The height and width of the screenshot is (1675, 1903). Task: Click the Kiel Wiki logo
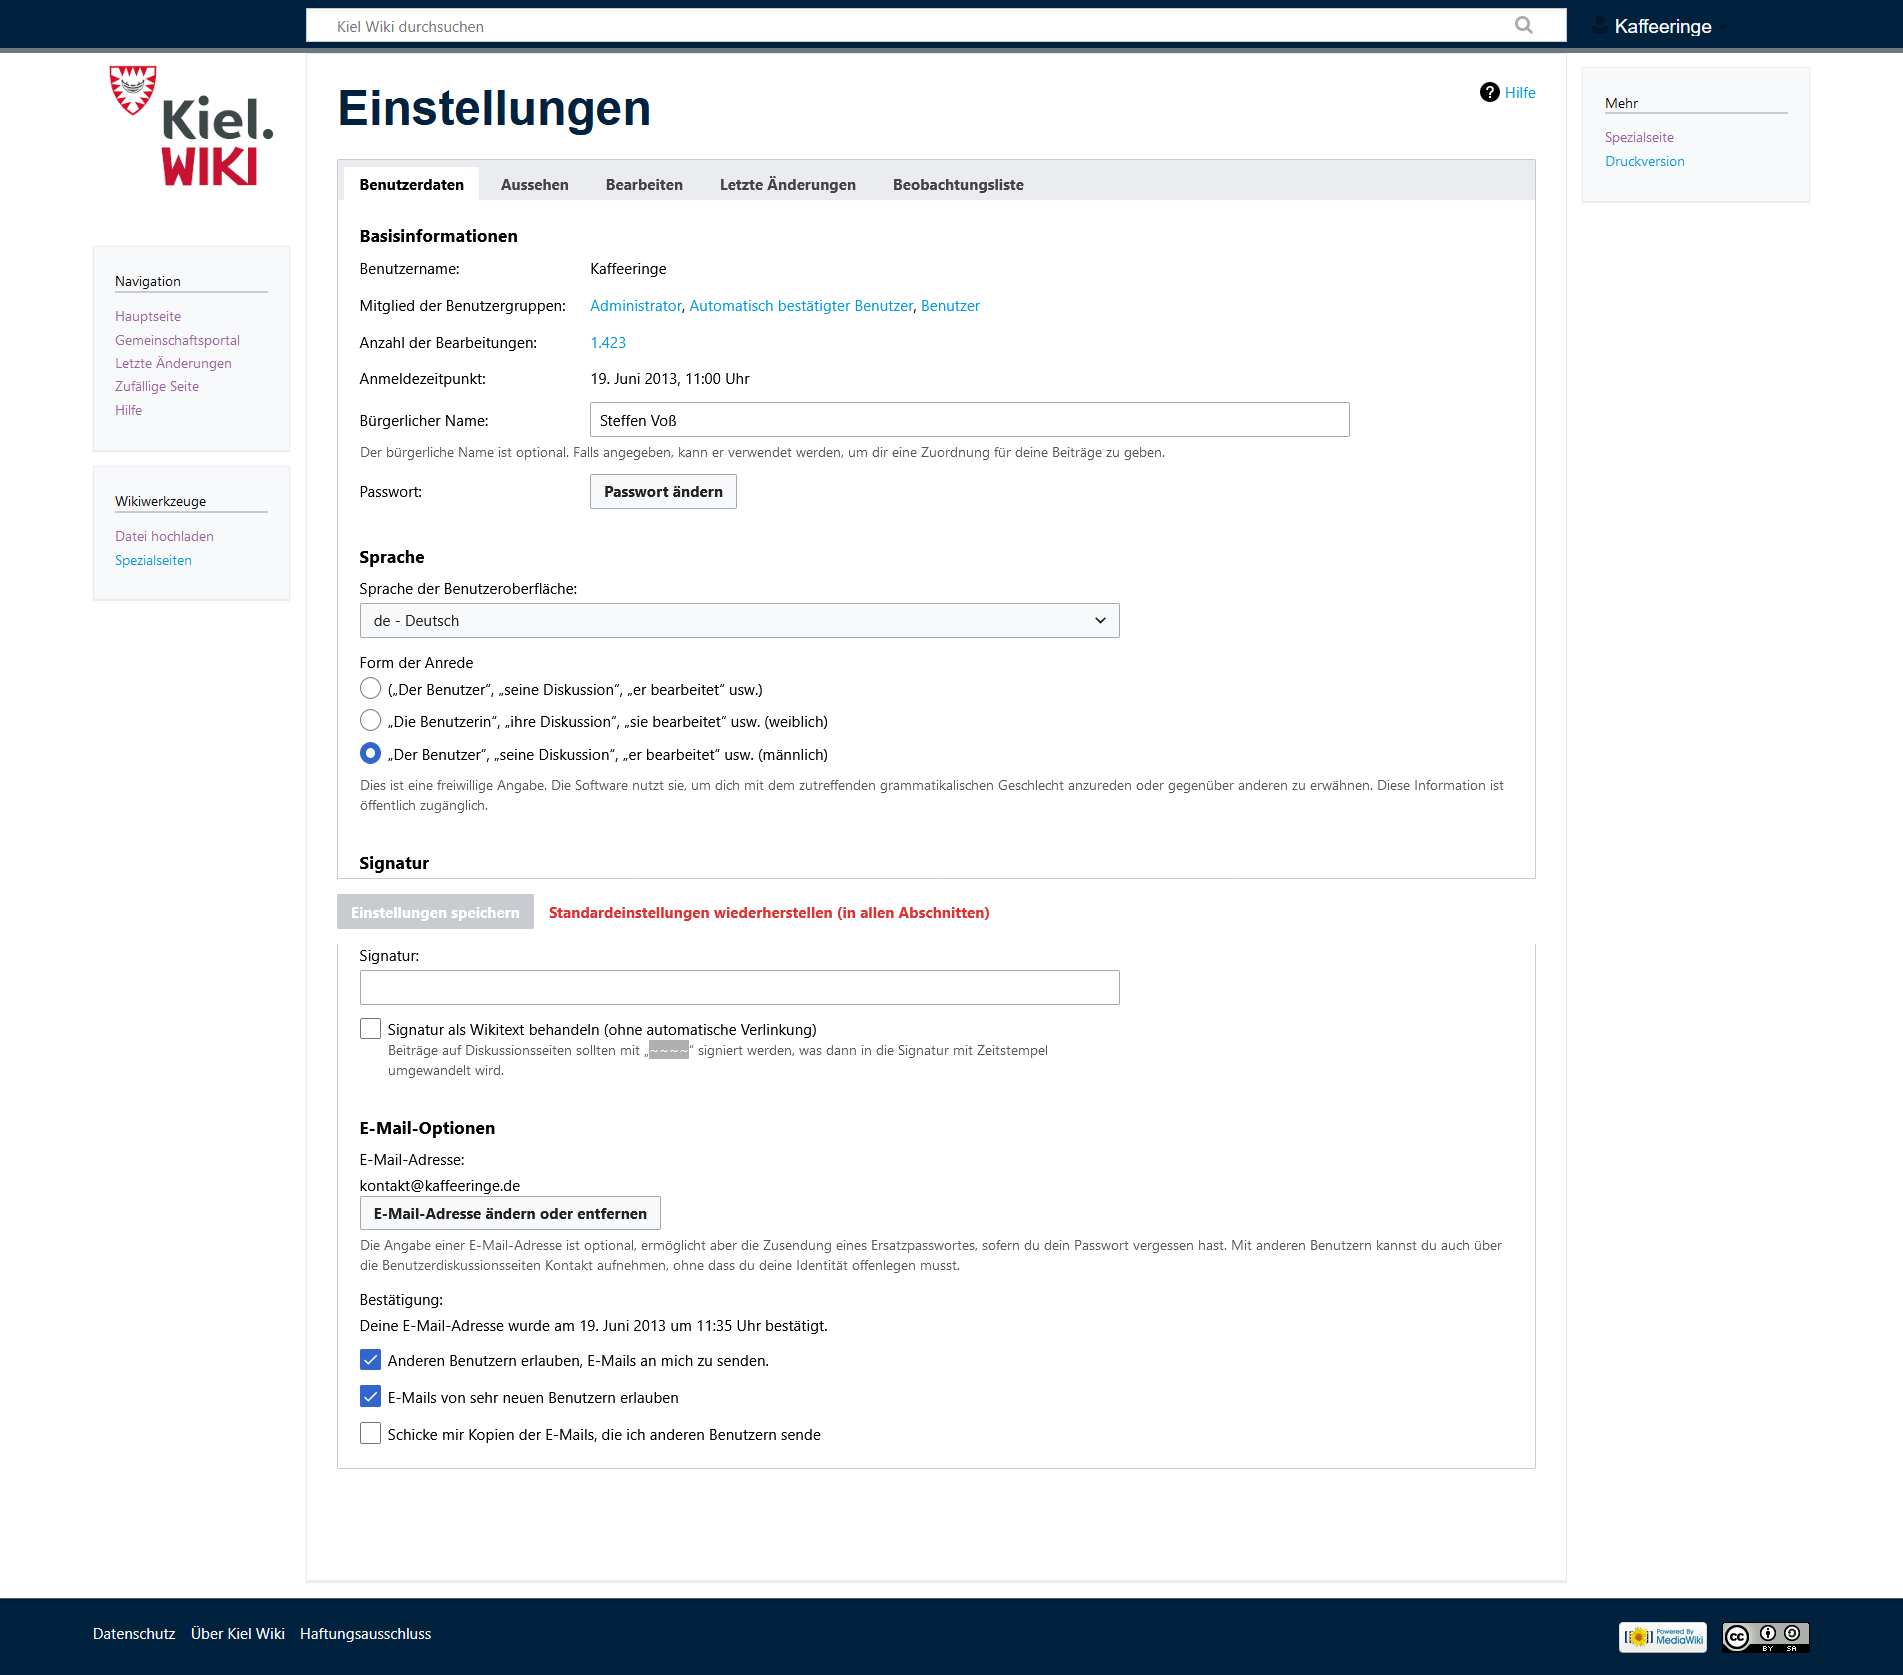(x=191, y=127)
